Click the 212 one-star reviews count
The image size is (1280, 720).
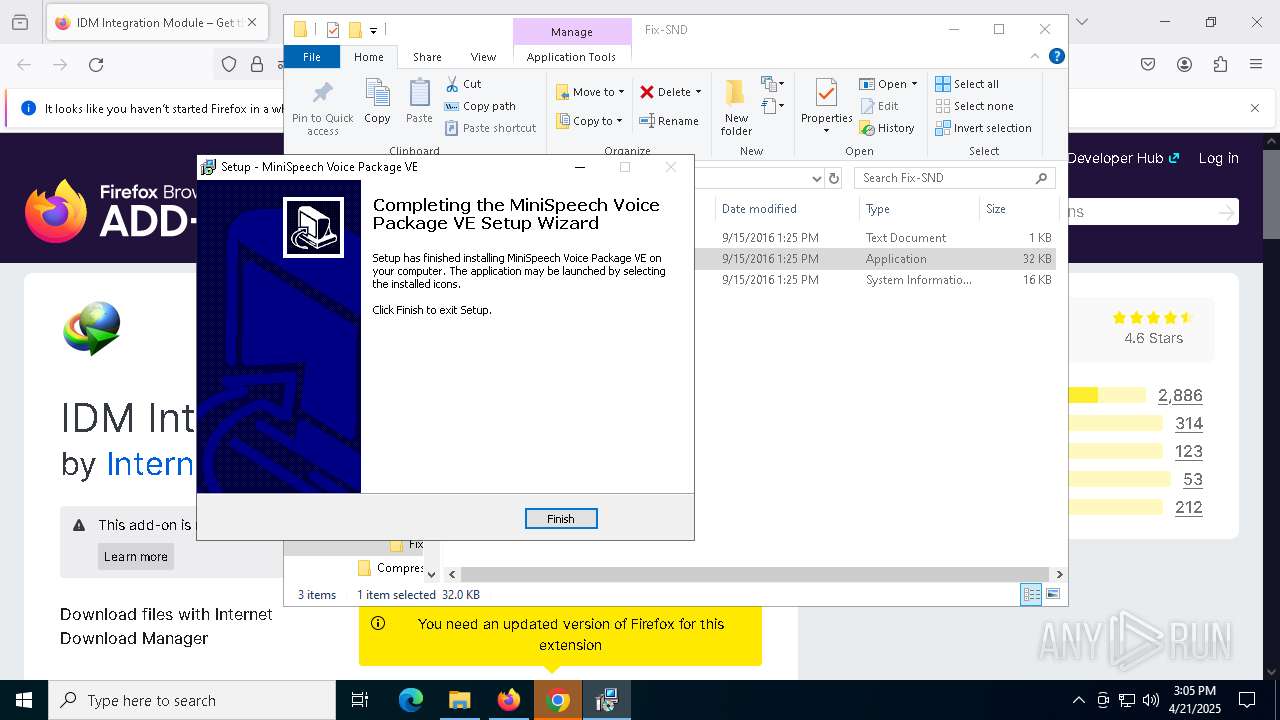point(1189,508)
